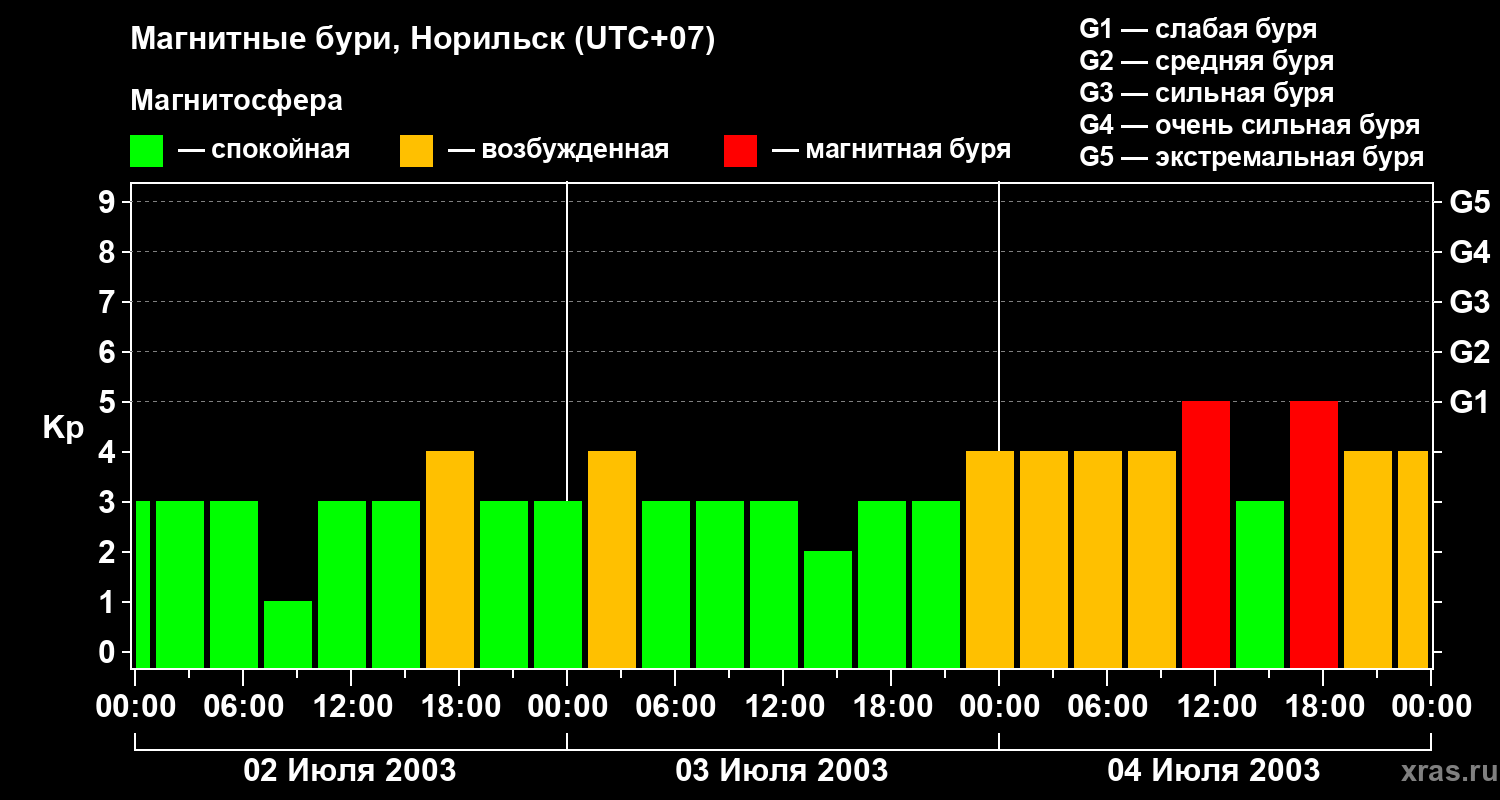This screenshot has height=800, width=1500.
Task: Click the '18:00' time label above 02 Июля
Action: click(459, 706)
